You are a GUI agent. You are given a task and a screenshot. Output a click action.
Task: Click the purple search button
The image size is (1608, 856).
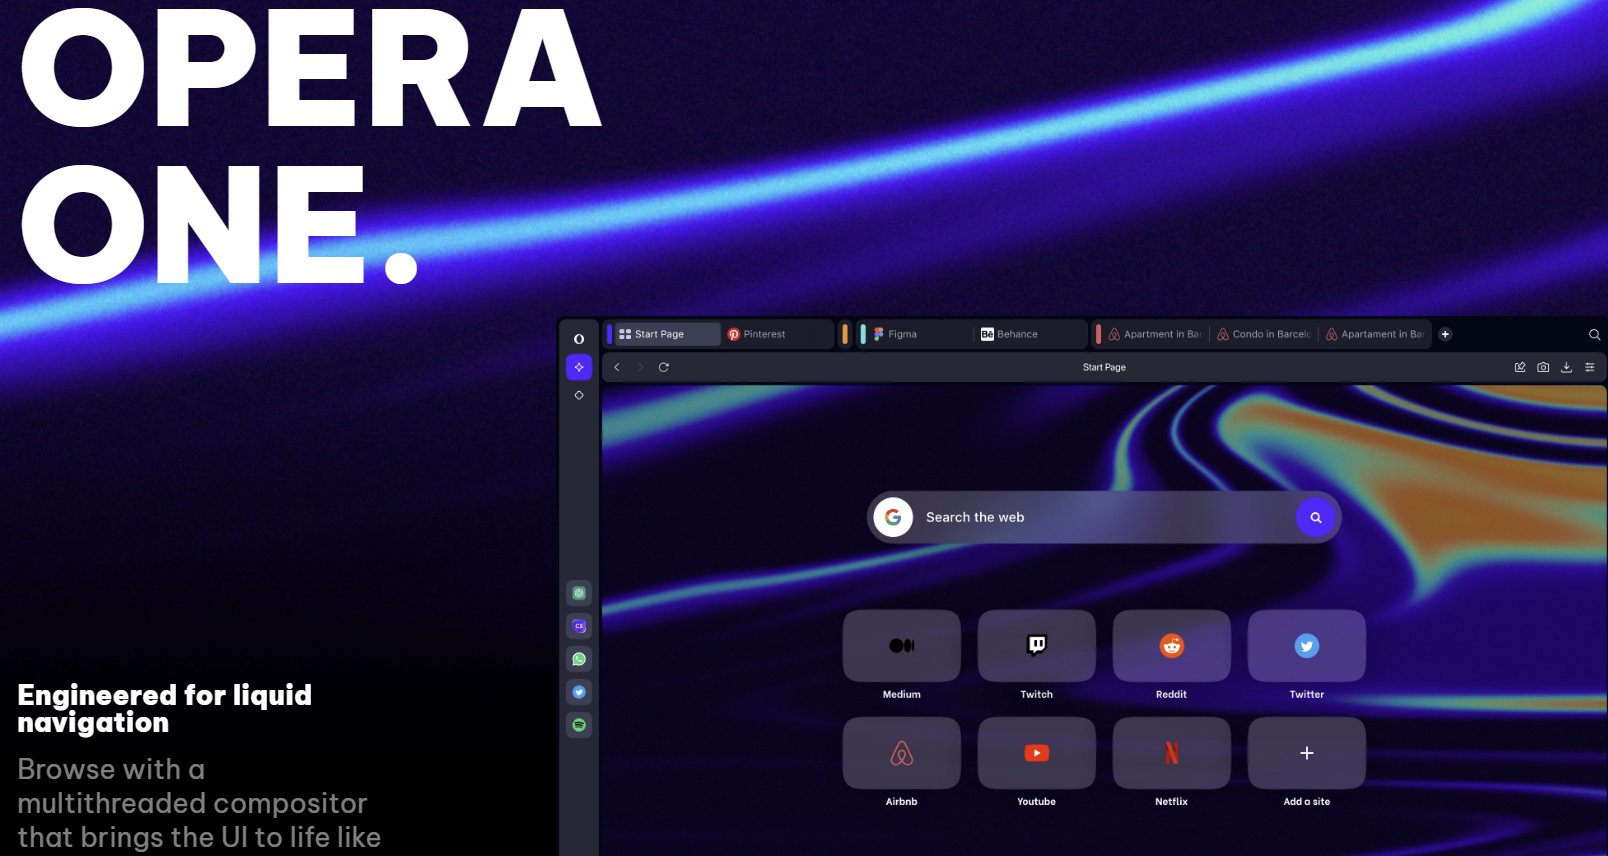click(1316, 517)
